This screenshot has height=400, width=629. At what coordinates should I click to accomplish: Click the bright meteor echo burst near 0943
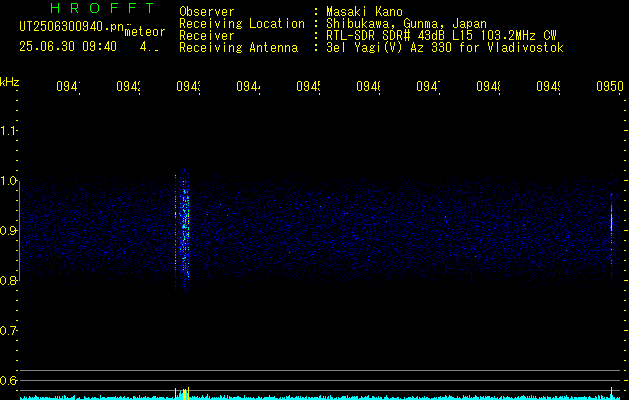coord(185,231)
